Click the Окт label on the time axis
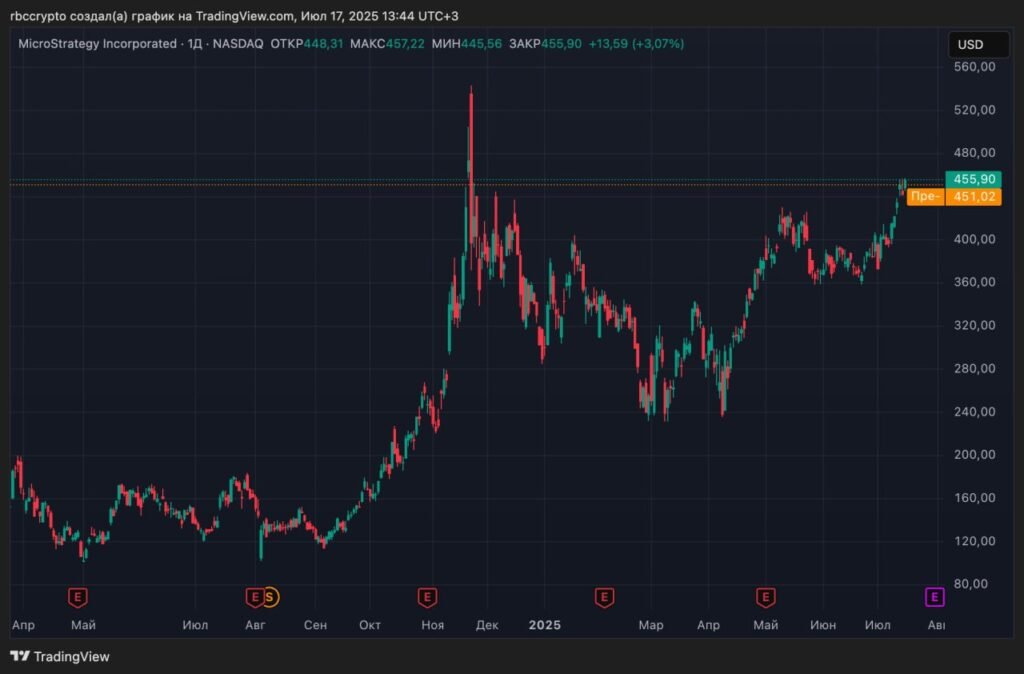Viewport: 1024px width, 674px height. (370, 625)
